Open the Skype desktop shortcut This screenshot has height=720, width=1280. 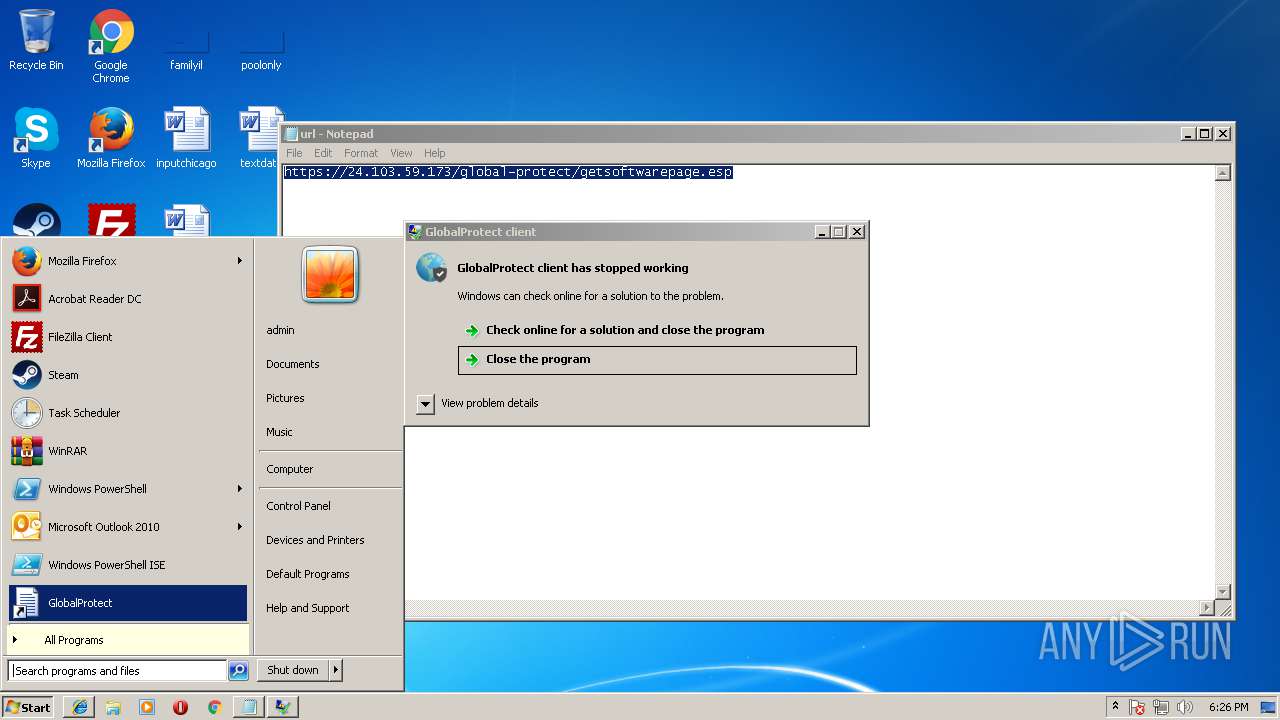click(x=36, y=138)
